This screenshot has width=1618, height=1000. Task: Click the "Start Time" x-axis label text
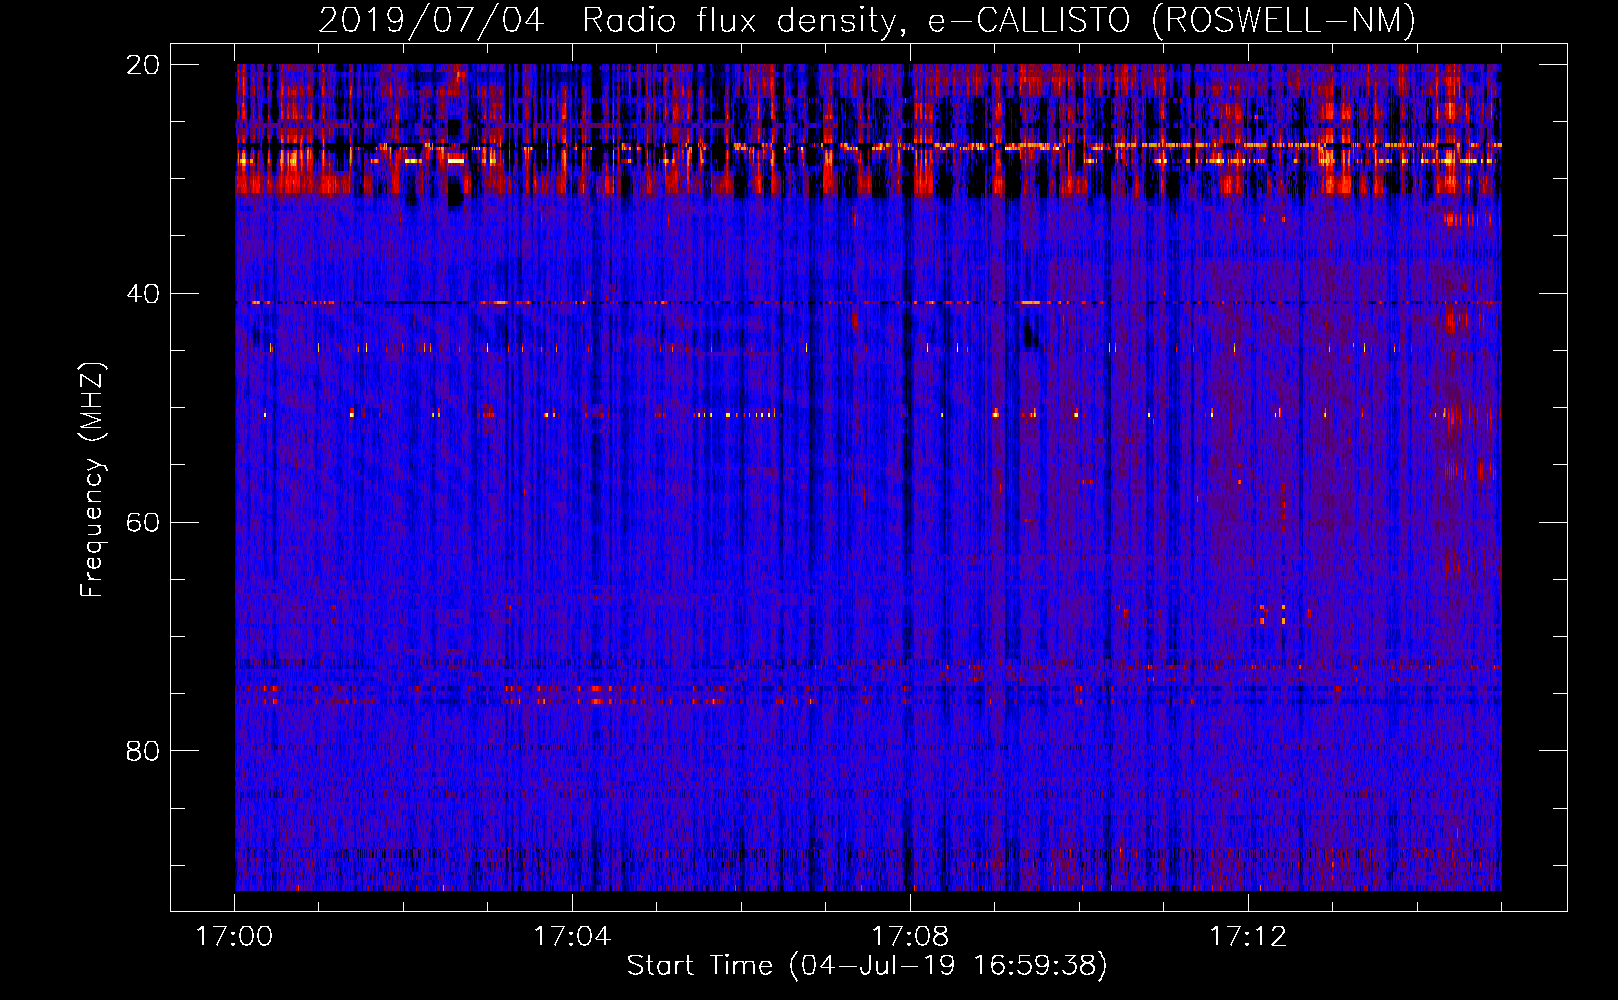click(699, 965)
